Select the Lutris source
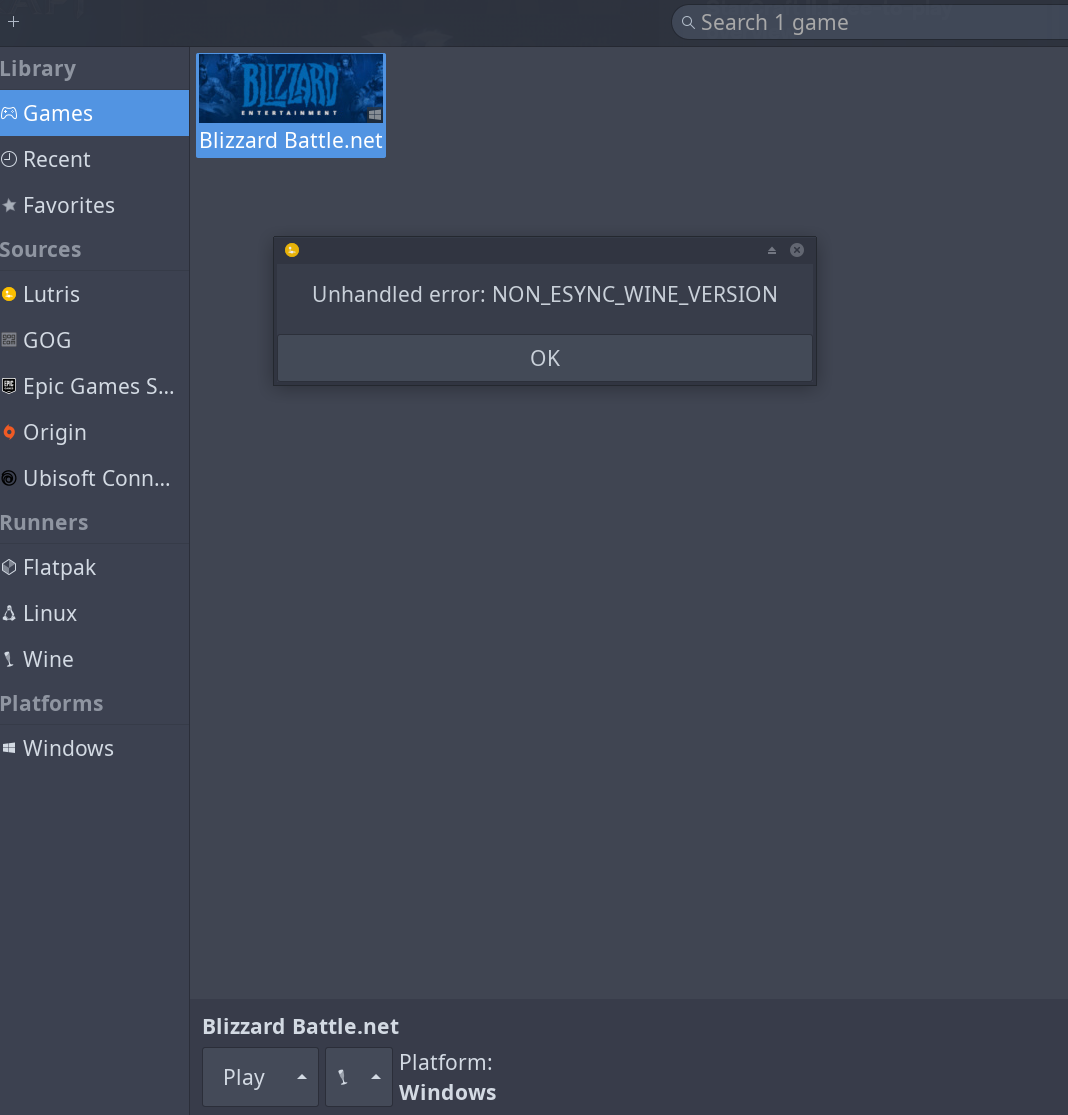Image resolution: width=1068 pixels, height=1115 pixels. (x=95, y=294)
